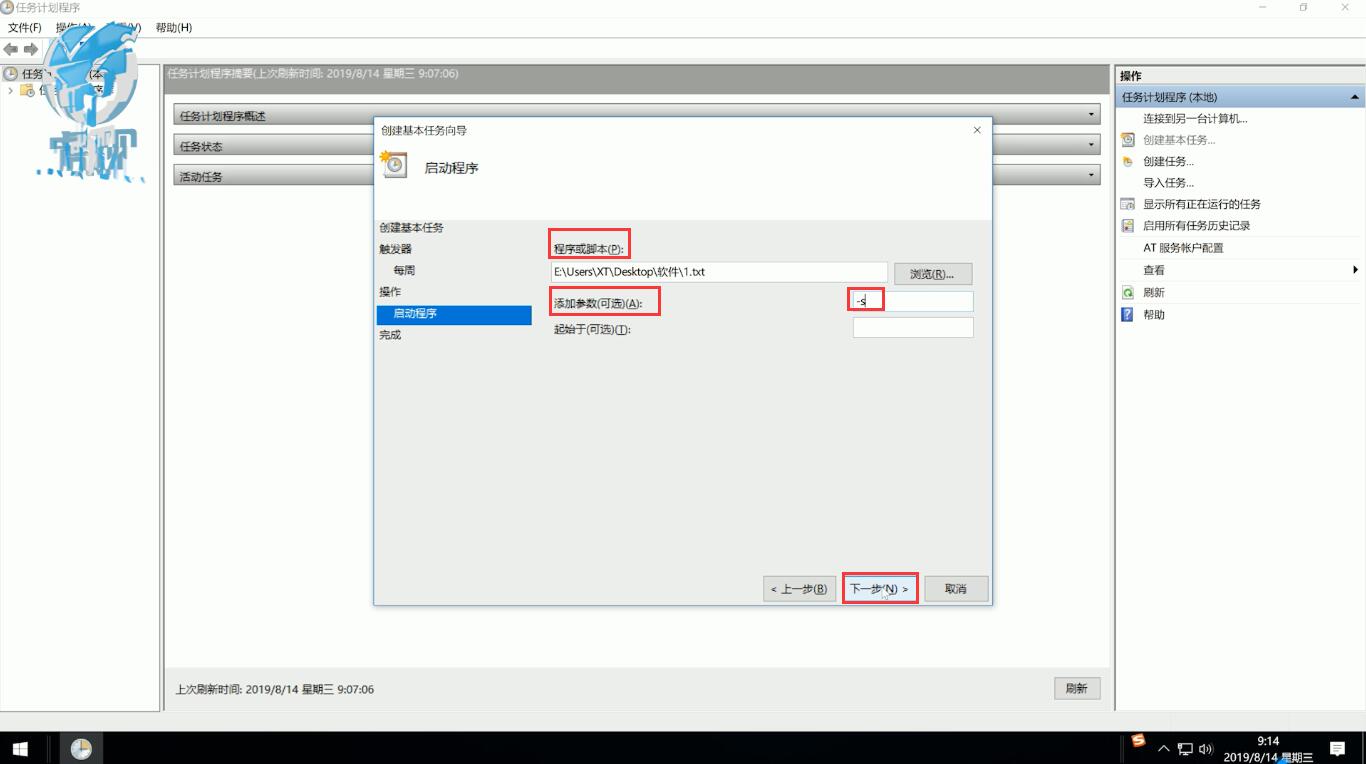1366x764 pixels.
Task: Click 帮助 in the Actions pane
Action: tap(1154, 315)
